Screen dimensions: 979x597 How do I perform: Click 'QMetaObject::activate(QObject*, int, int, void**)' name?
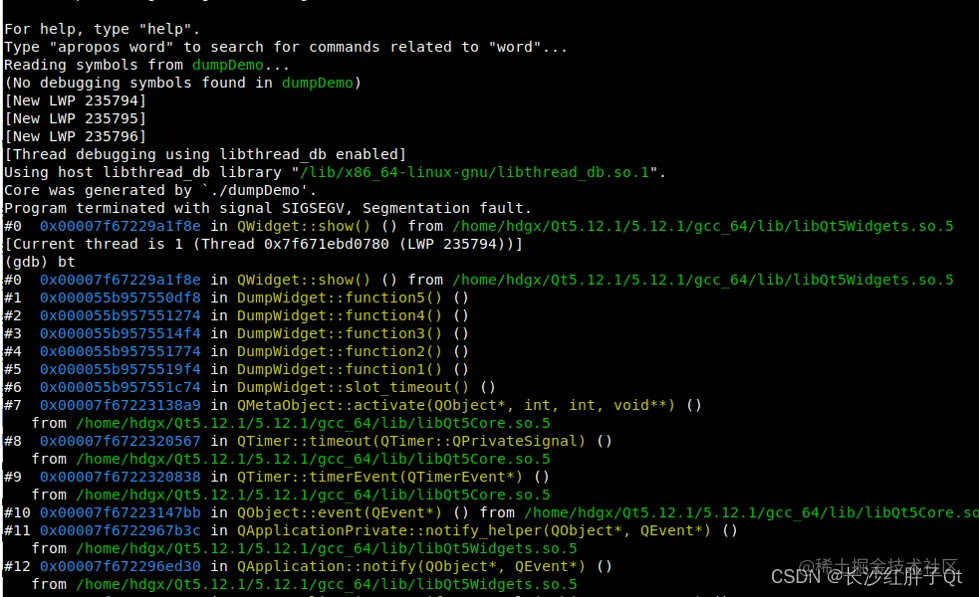click(x=456, y=405)
